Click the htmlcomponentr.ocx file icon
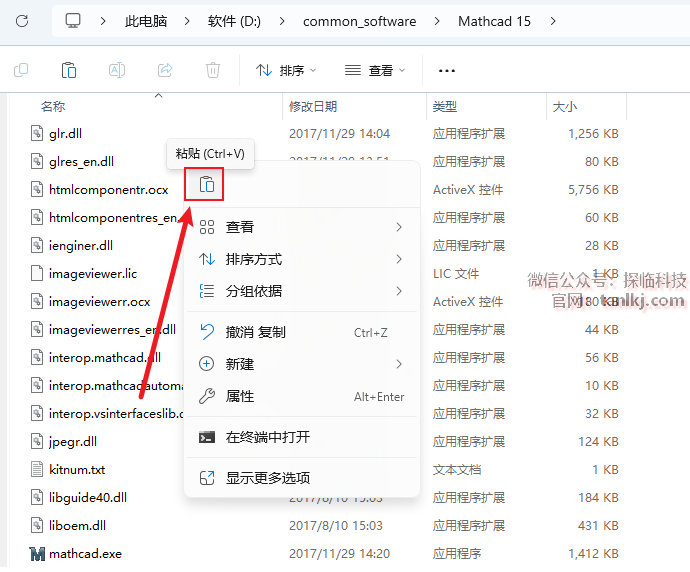Screen dimensions: 690x572 [37, 189]
